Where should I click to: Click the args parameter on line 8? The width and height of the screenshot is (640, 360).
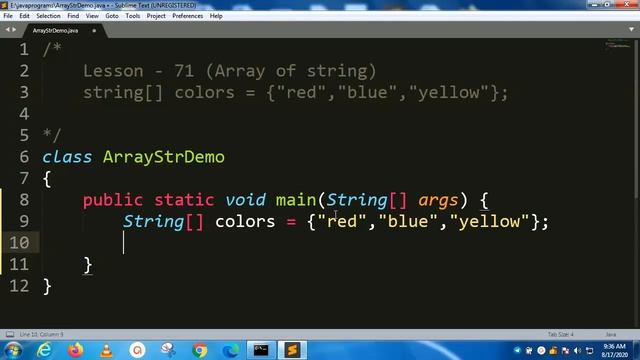(x=438, y=200)
